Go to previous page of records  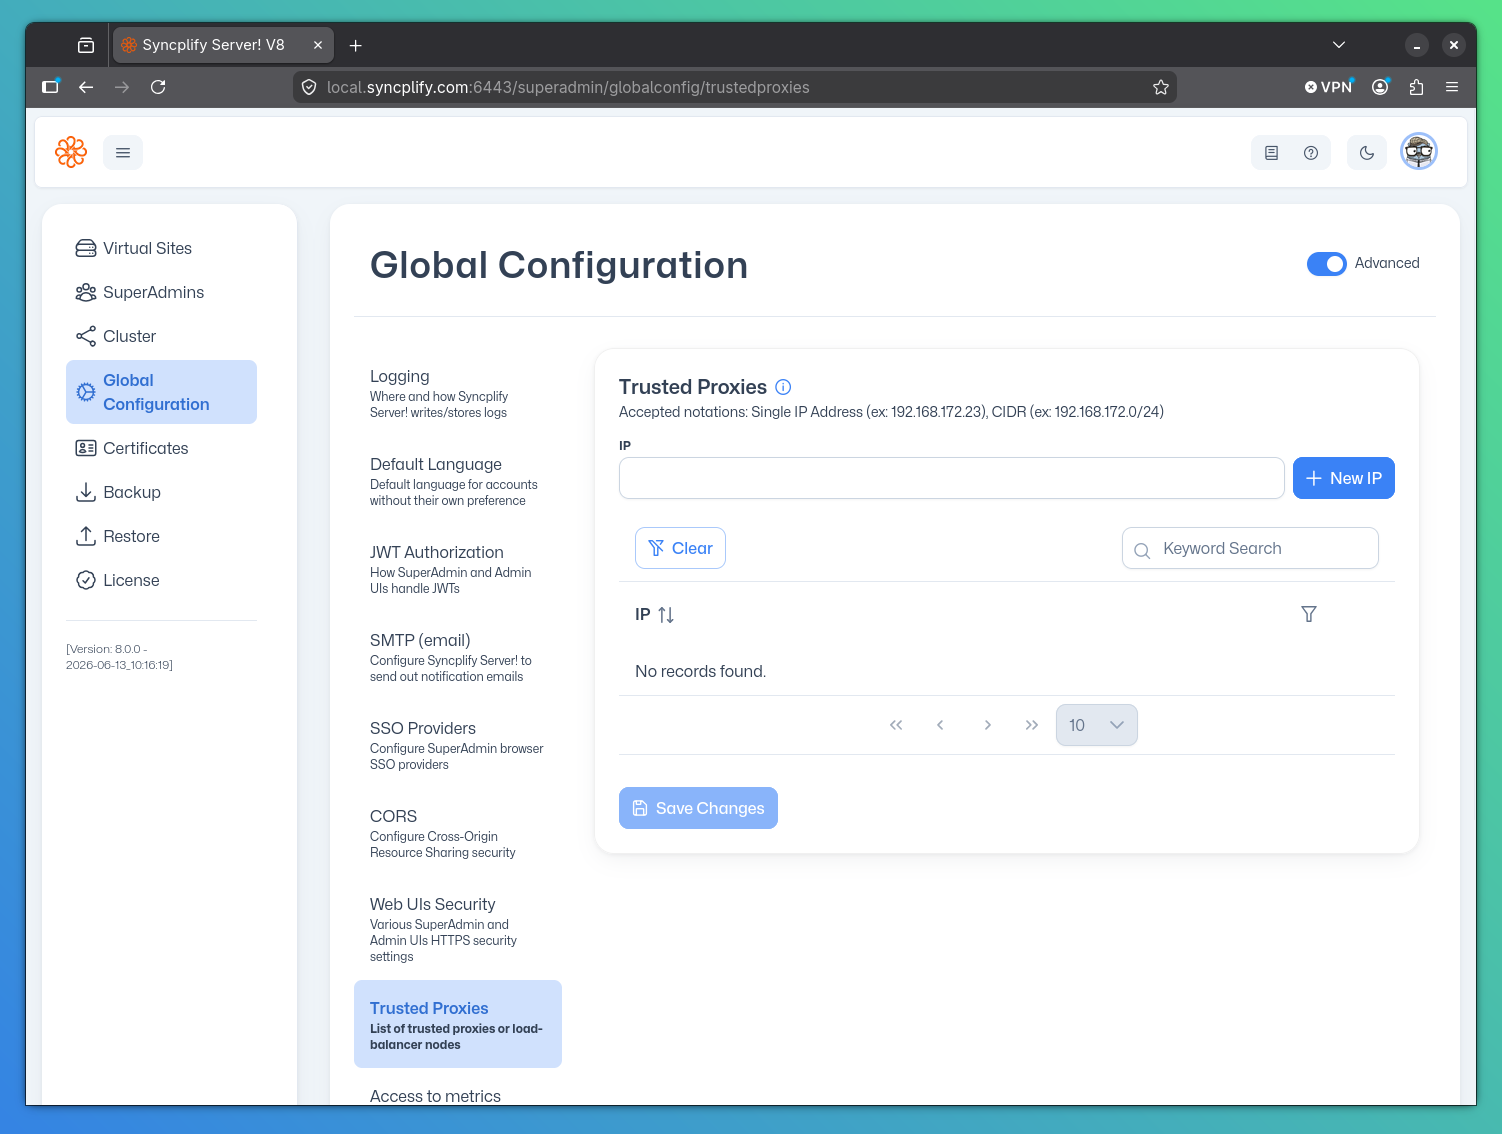940,725
